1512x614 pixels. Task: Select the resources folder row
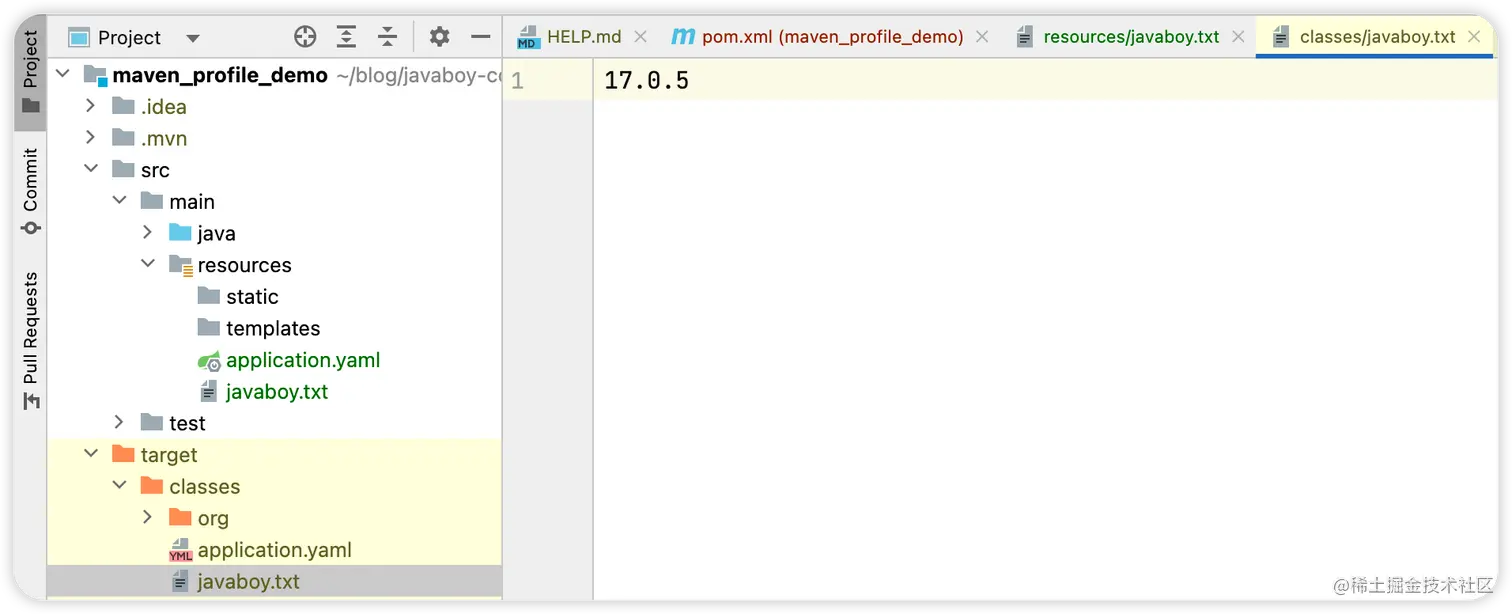[x=274, y=265]
